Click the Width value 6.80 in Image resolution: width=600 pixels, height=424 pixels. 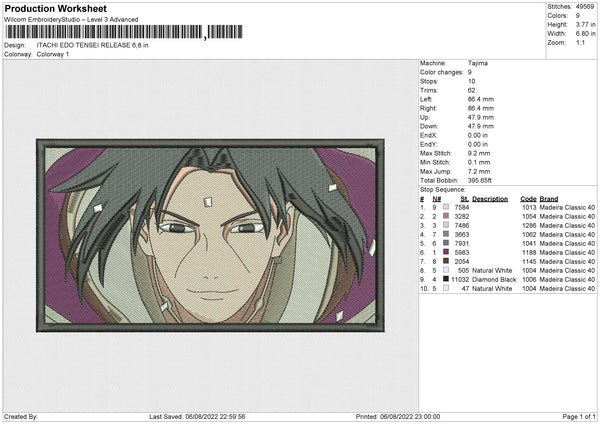[585, 34]
